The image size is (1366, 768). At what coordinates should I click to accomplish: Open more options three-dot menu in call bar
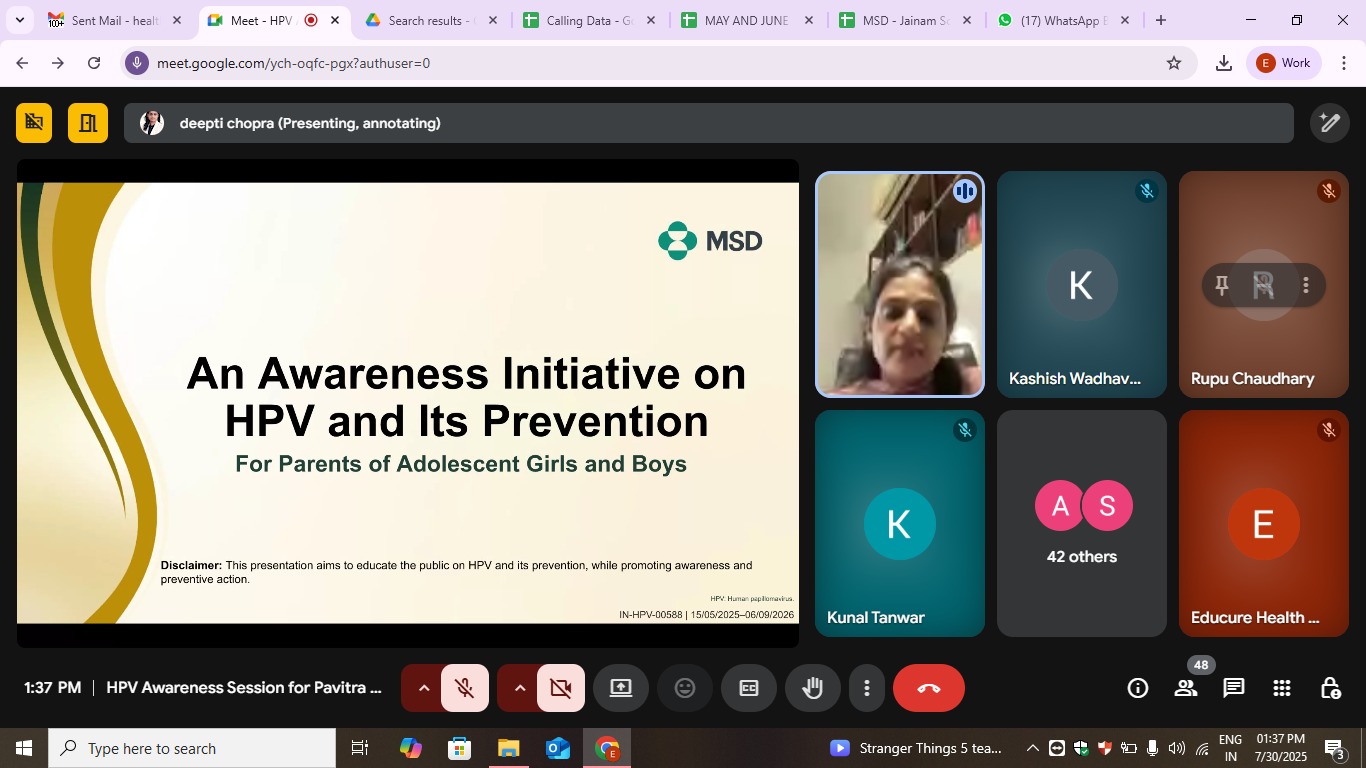[867, 688]
